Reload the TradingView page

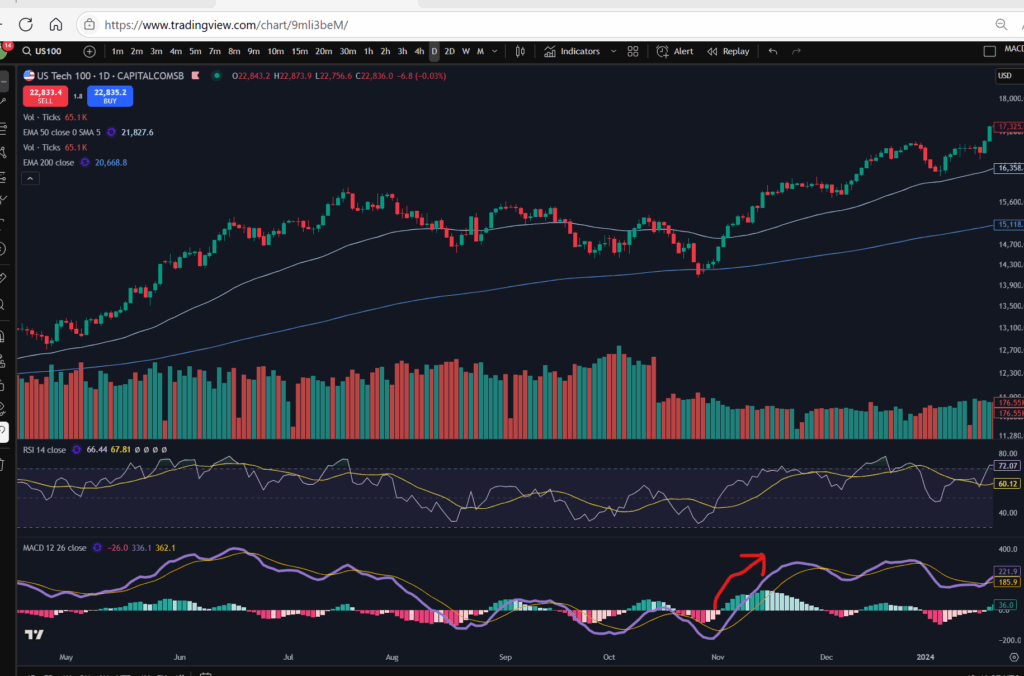coord(25,25)
